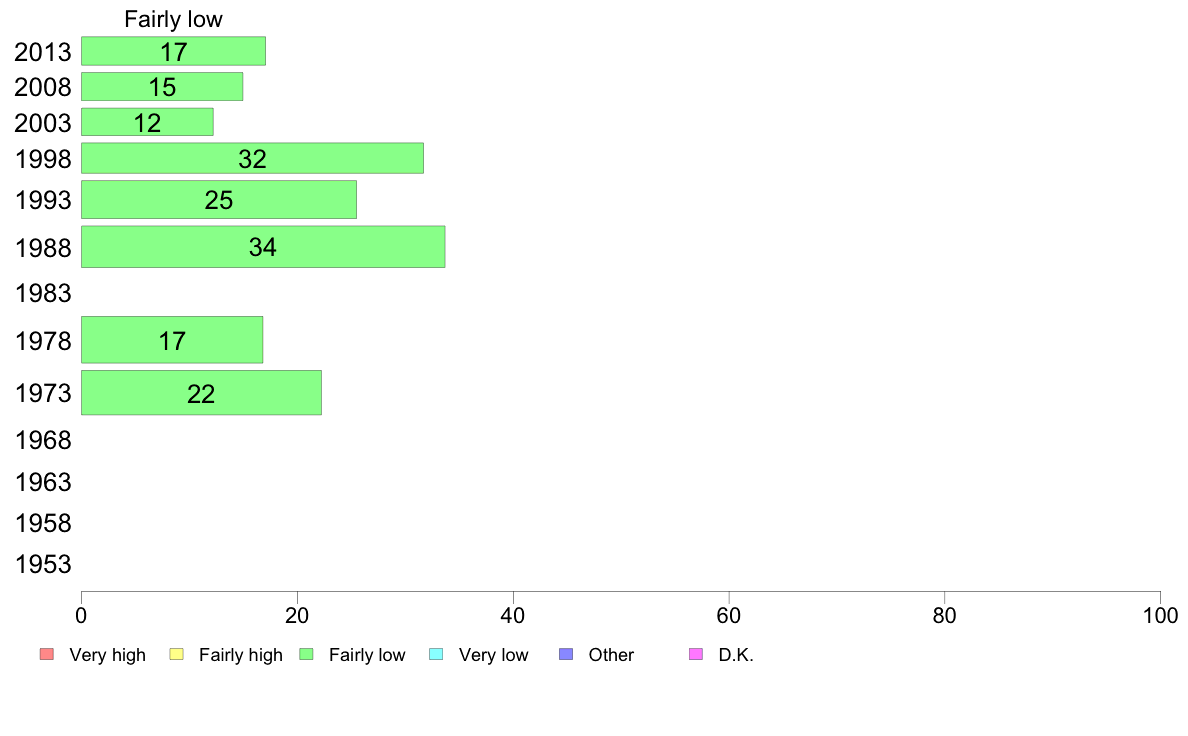Click the D.K. magenta legend swatch

[x=696, y=654]
